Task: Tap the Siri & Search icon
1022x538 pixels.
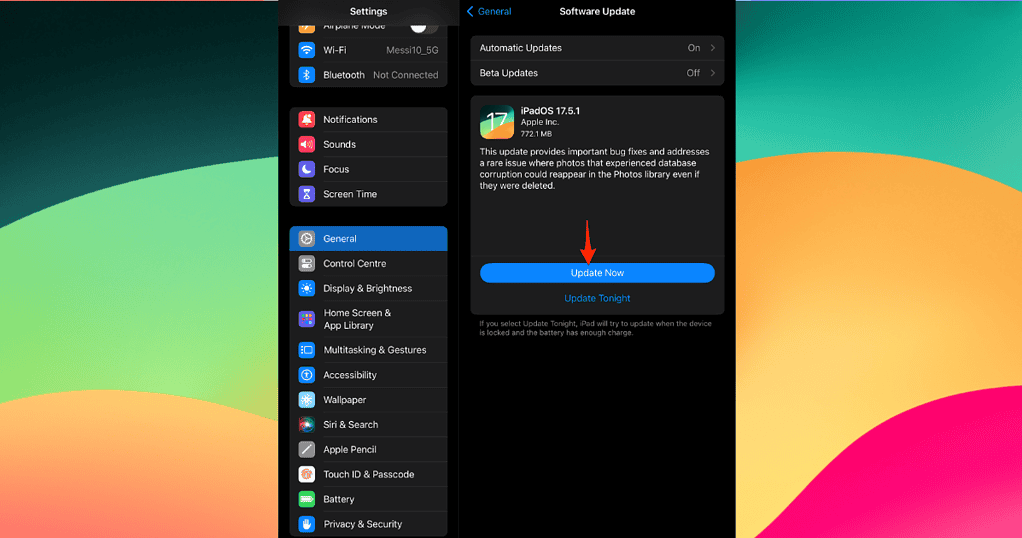Action: click(306, 425)
